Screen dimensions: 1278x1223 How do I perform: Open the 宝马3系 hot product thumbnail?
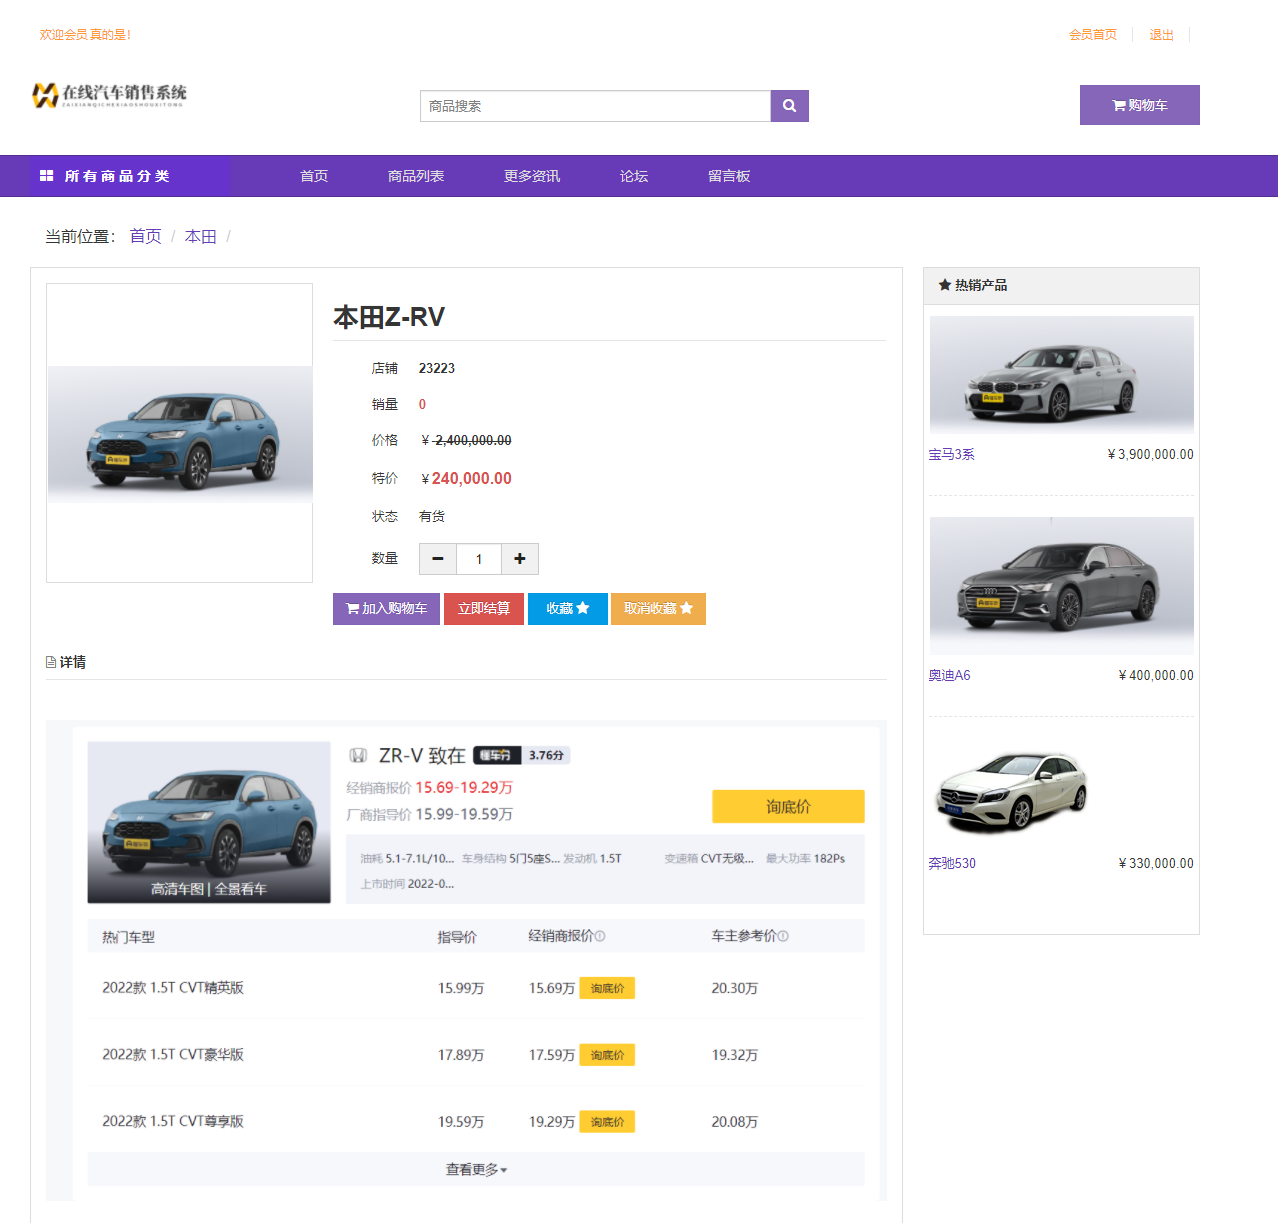pos(1061,374)
